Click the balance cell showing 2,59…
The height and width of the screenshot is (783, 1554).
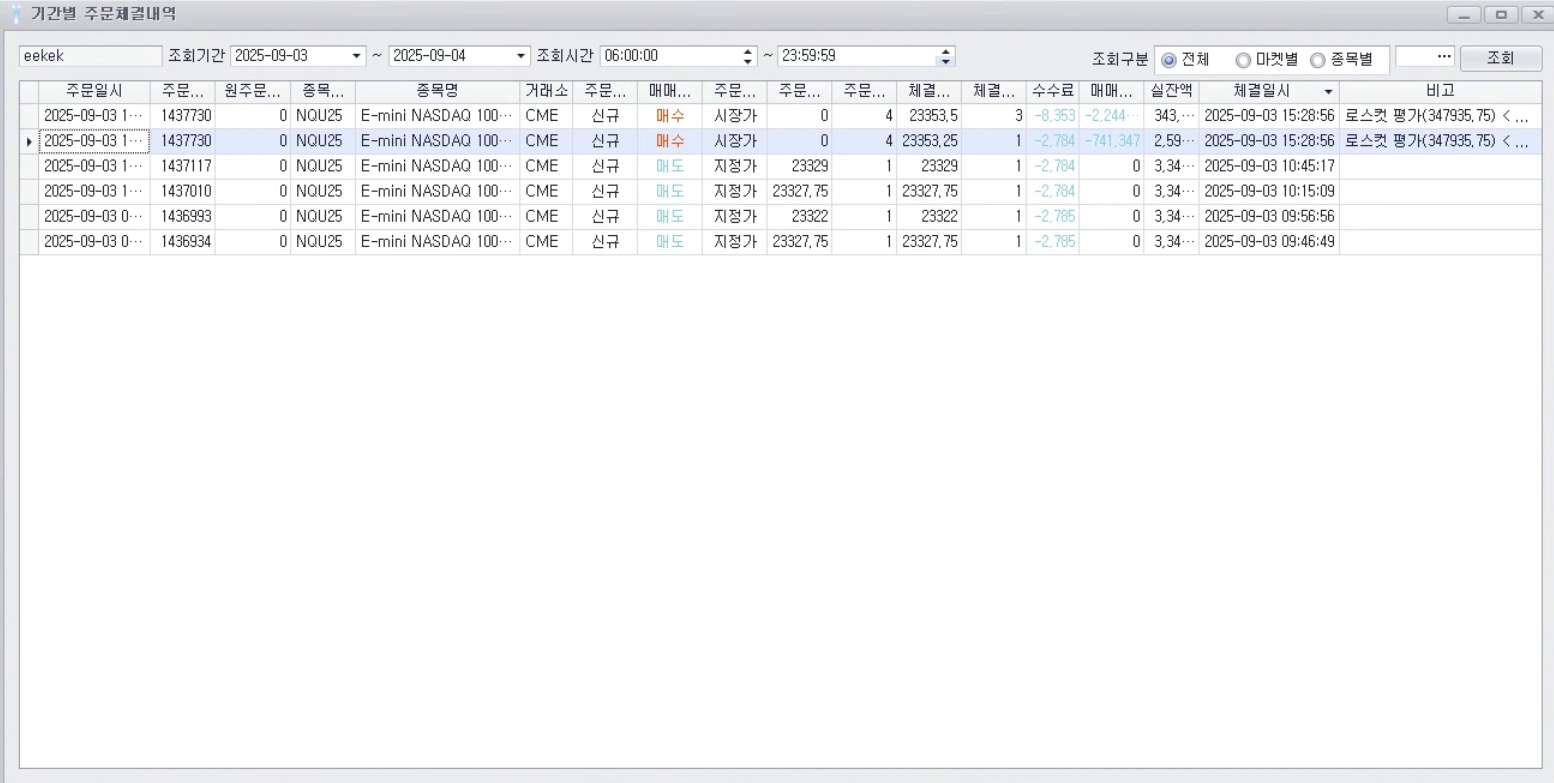1171,141
